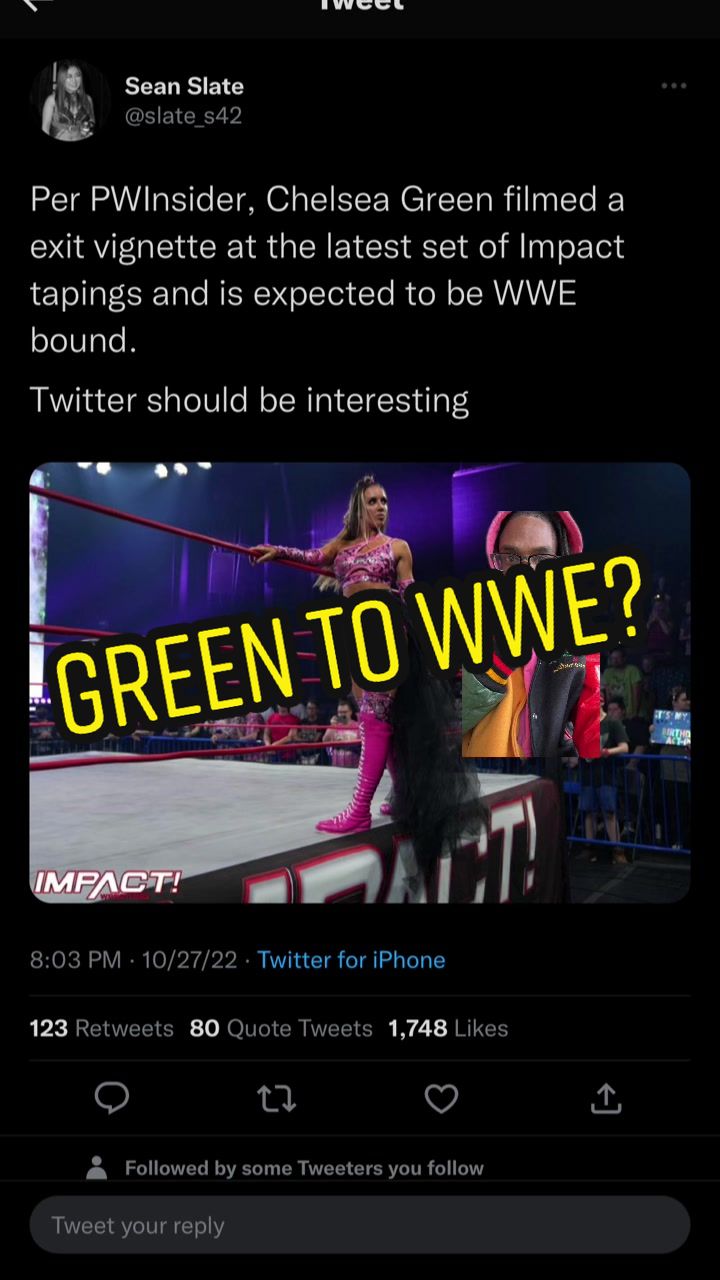Tap the back arrow icon
The height and width of the screenshot is (1280, 720).
pyautogui.click(x=36, y=5)
